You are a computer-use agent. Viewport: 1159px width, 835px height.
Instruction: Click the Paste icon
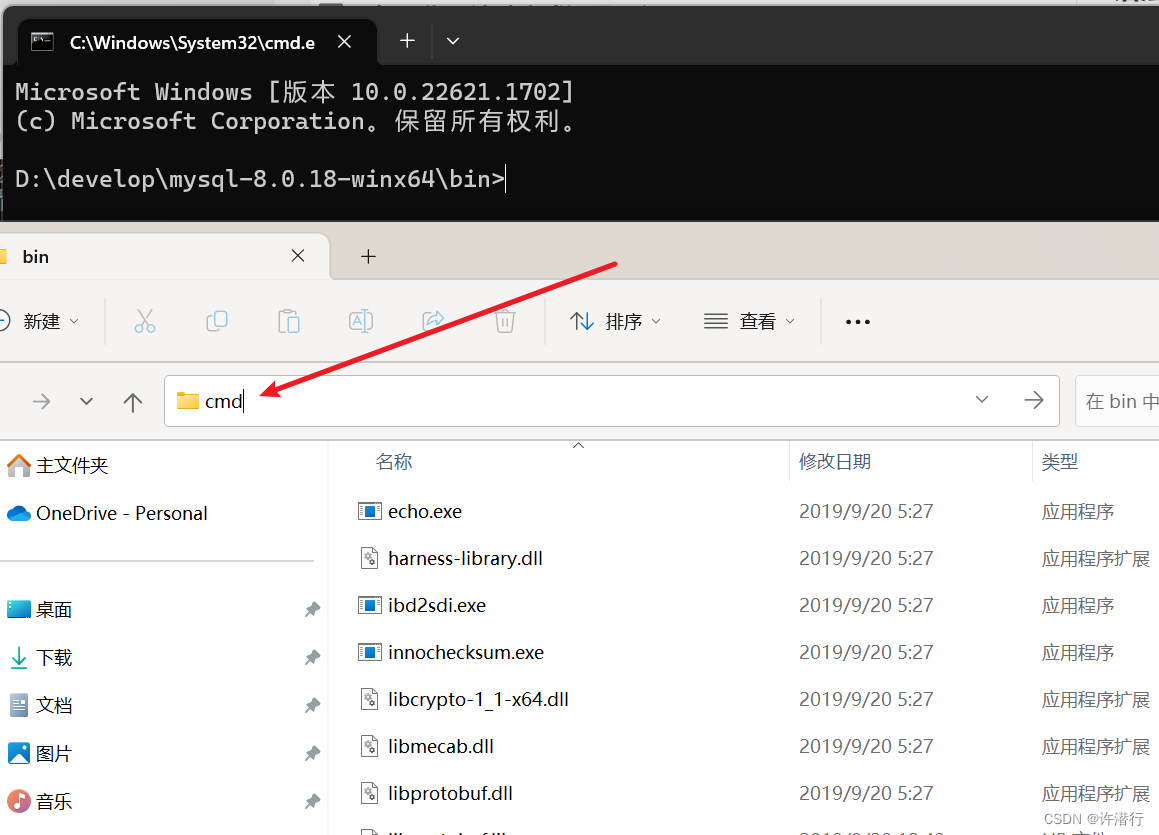[289, 321]
